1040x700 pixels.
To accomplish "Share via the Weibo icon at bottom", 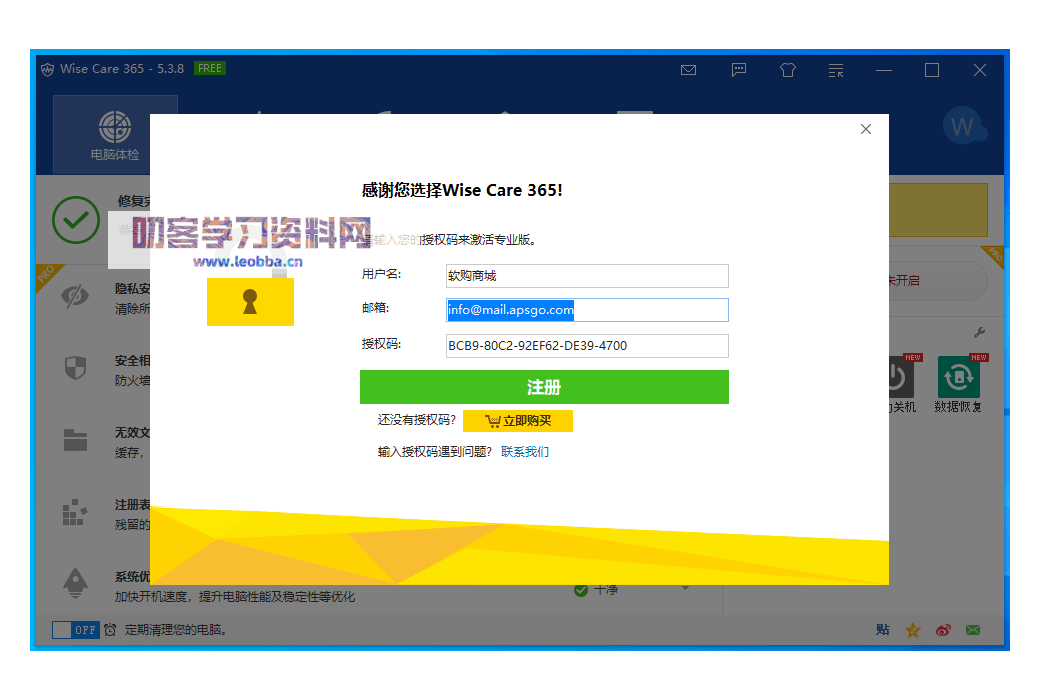I will (942, 630).
